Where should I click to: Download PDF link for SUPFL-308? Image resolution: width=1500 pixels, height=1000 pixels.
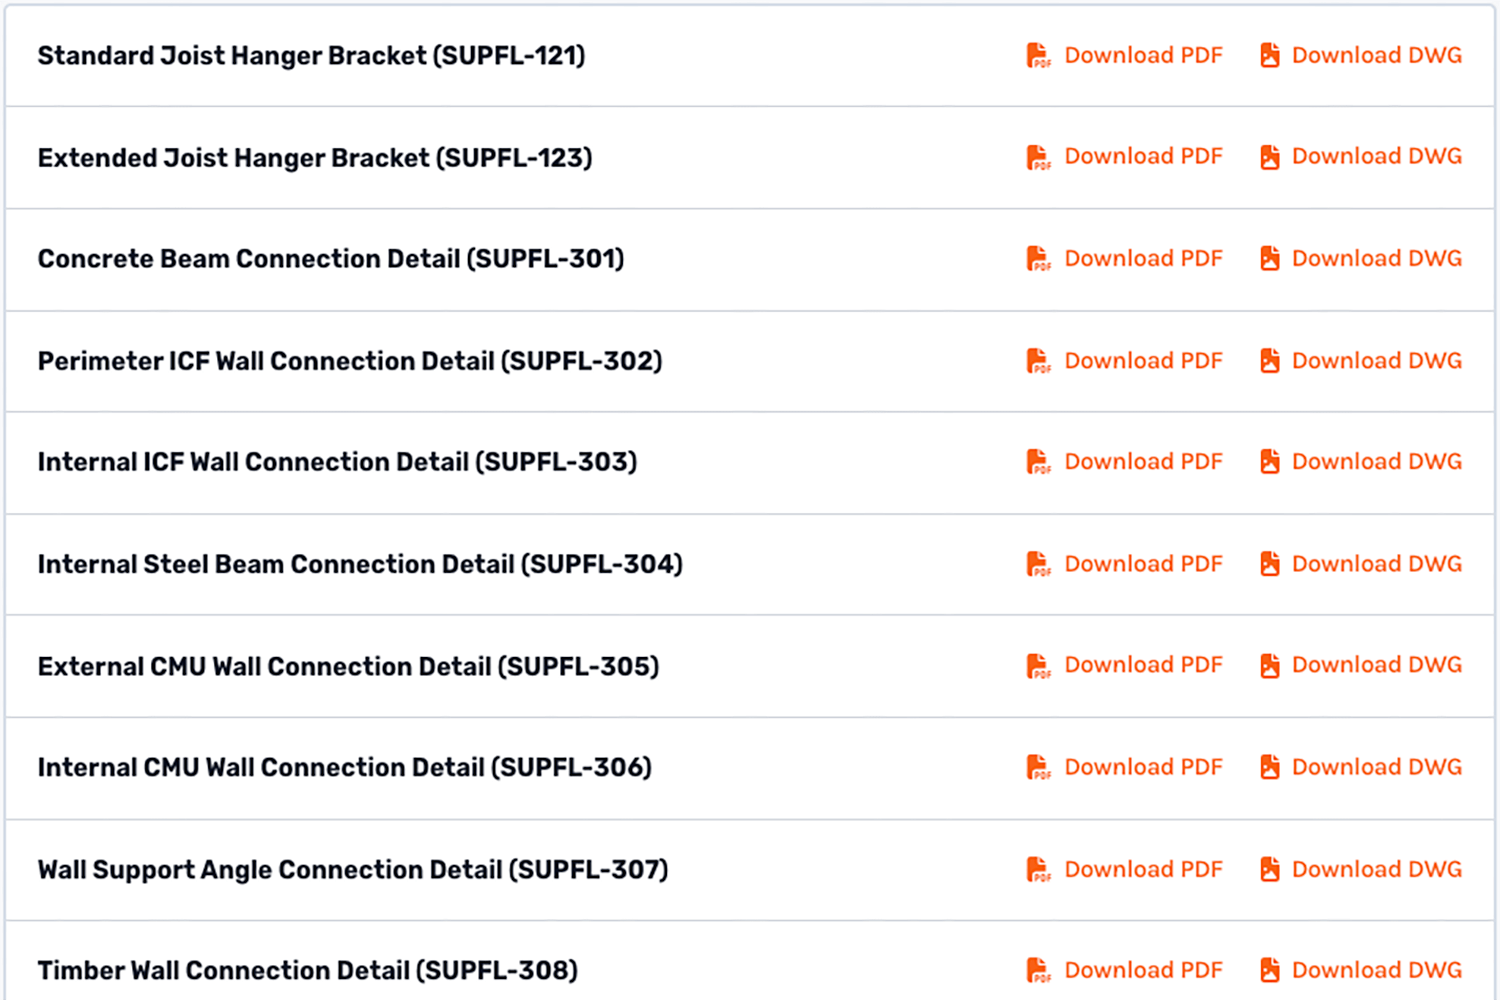[x=1143, y=970]
